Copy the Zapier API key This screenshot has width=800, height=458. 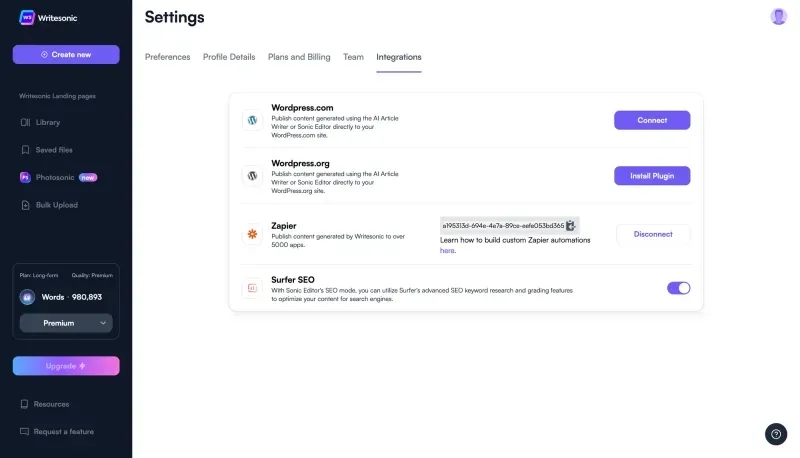(x=570, y=225)
